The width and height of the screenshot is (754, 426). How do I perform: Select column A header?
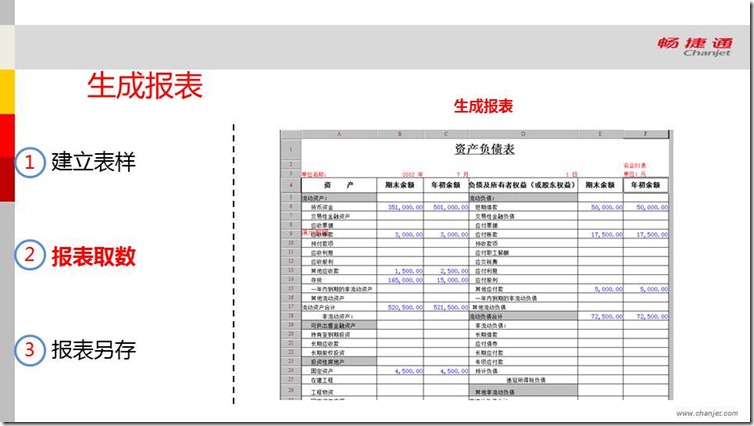point(339,134)
